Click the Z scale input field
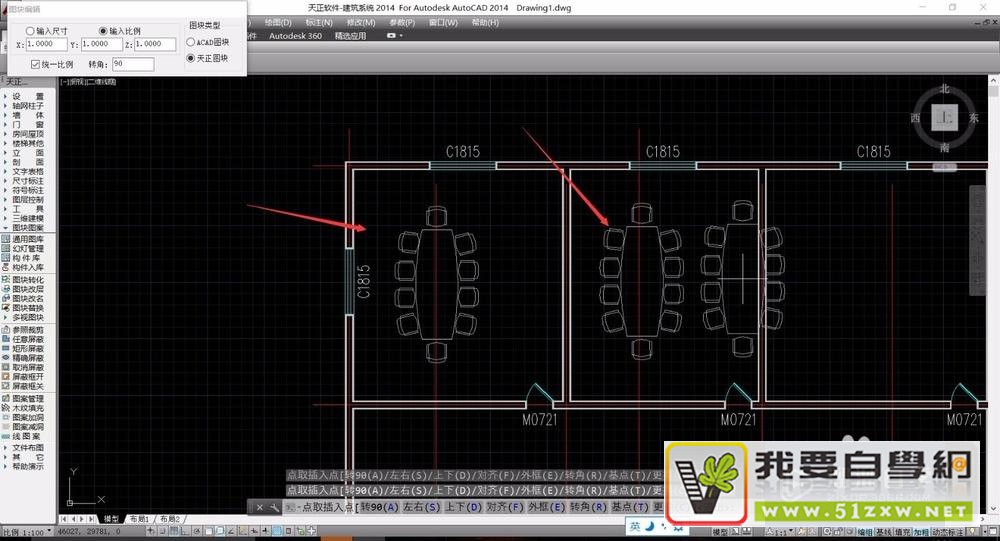Screen dimensions: 1000x541 [155, 45]
